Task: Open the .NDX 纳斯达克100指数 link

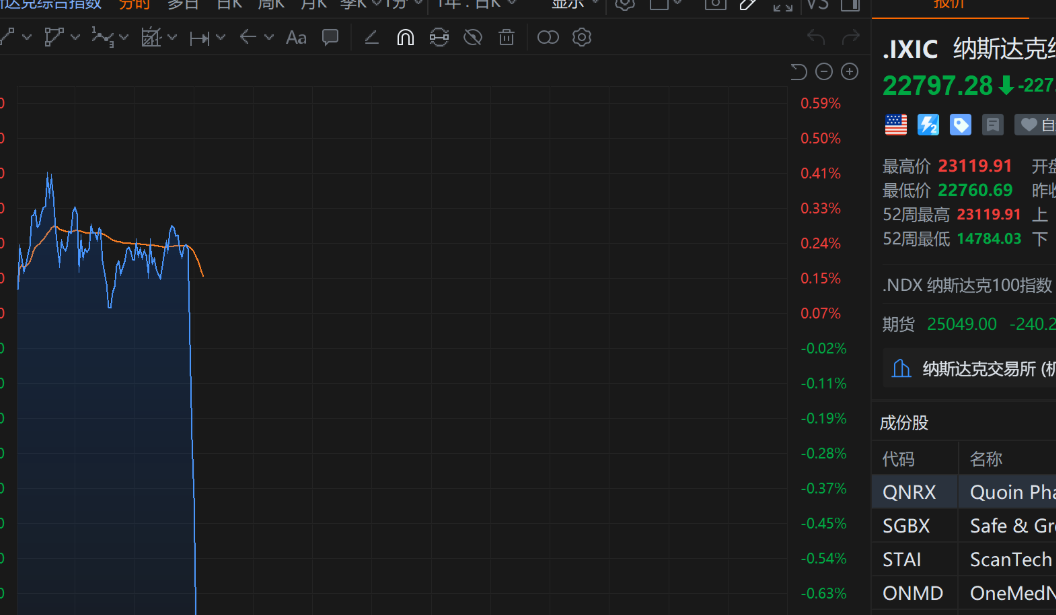Action: tap(967, 285)
